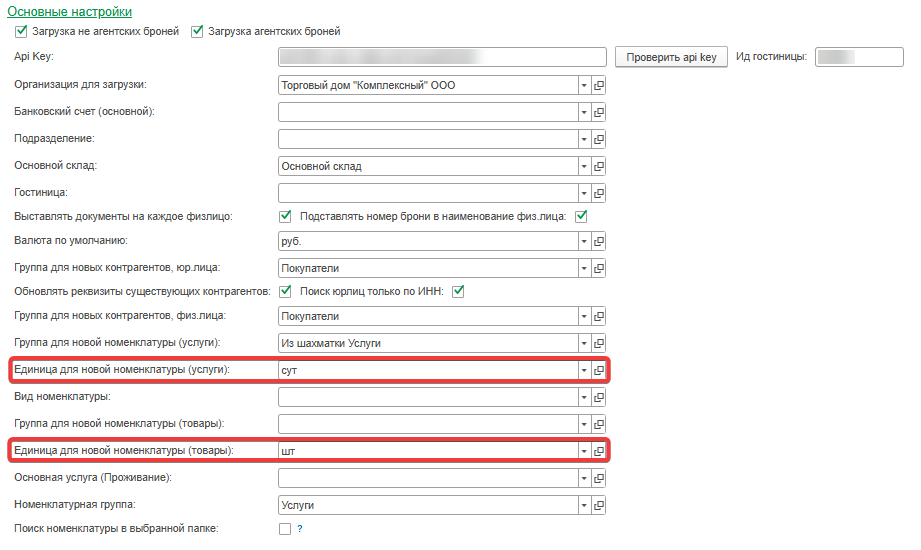Click open icon beside Банковский счет field
This screenshot has height=550, width=921.
click(600, 112)
